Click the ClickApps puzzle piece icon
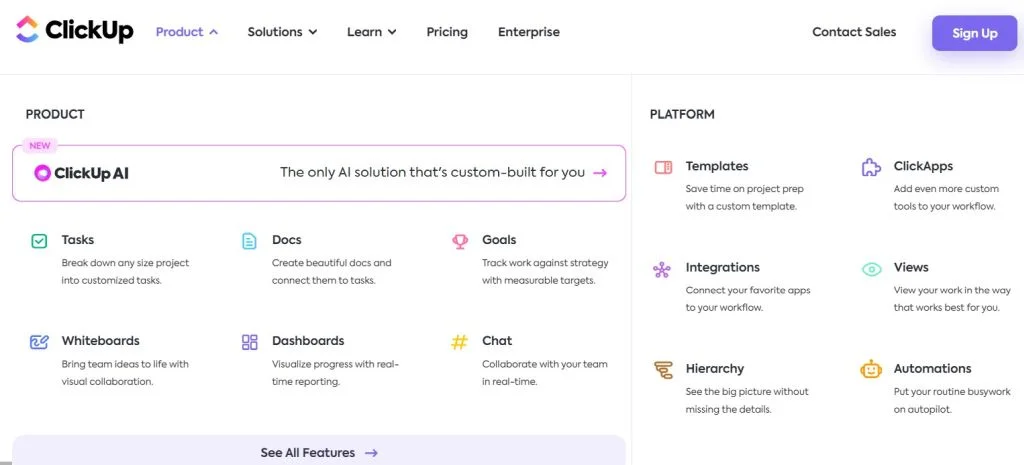Viewport: 1024px width, 465px height. pyautogui.click(x=871, y=167)
